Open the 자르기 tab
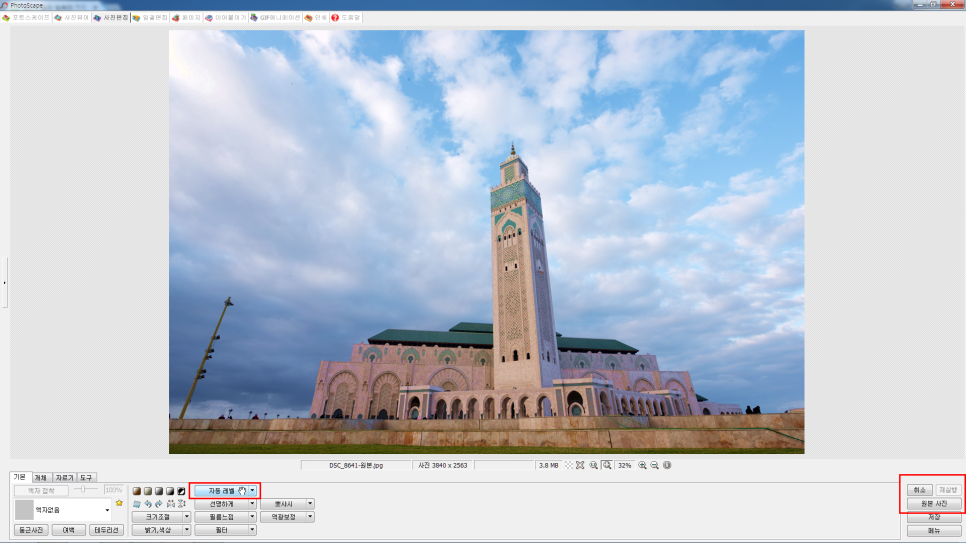Viewport: 966px width, 543px height. (64, 477)
